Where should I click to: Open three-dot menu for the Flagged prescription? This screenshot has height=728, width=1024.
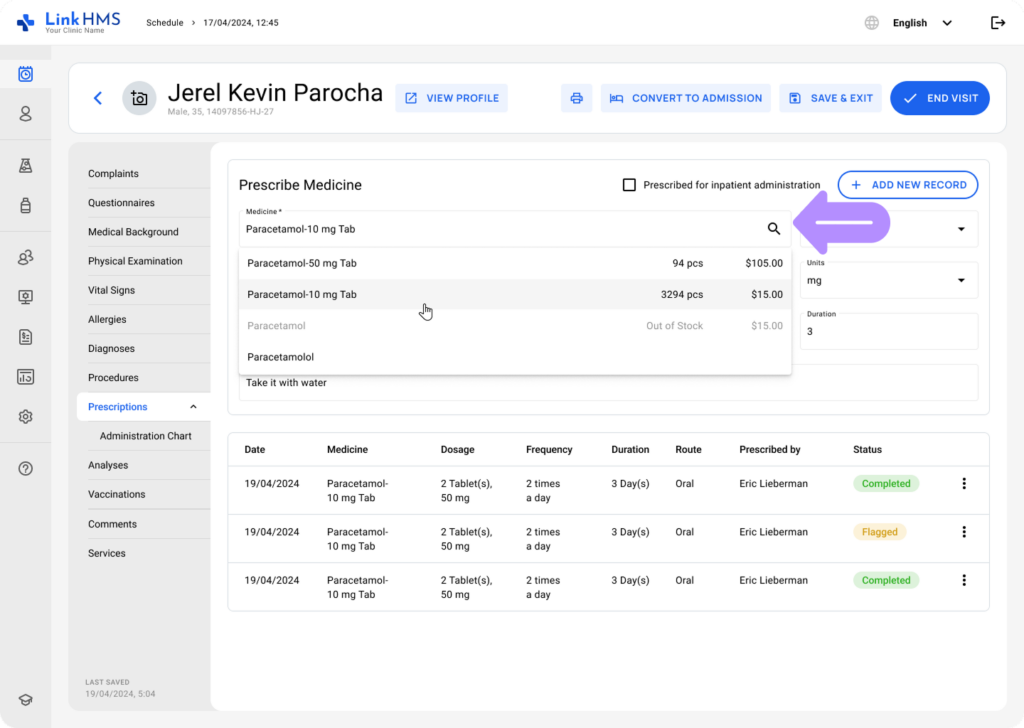(964, 532)
